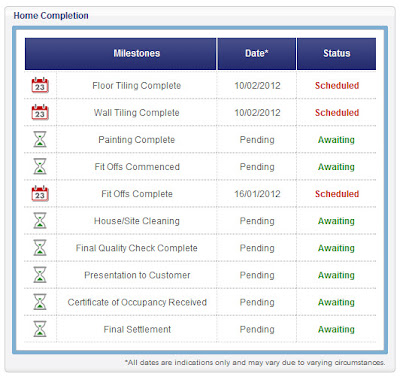Click Pending date in House/Site Cleaning row

point(257,221)
